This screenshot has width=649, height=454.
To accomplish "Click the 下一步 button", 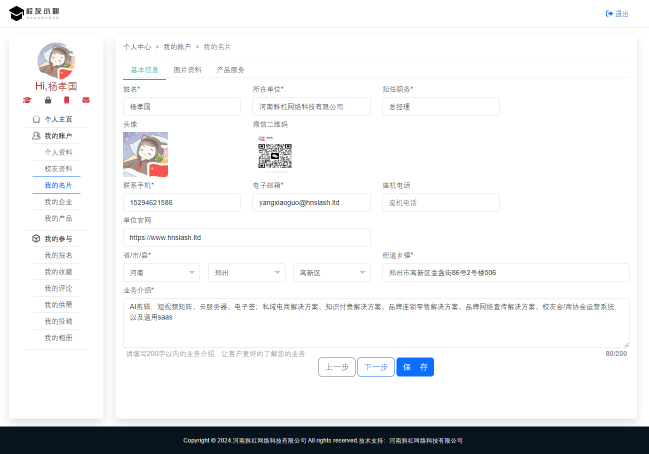I will pyautogui.click(x=376, y=367).
